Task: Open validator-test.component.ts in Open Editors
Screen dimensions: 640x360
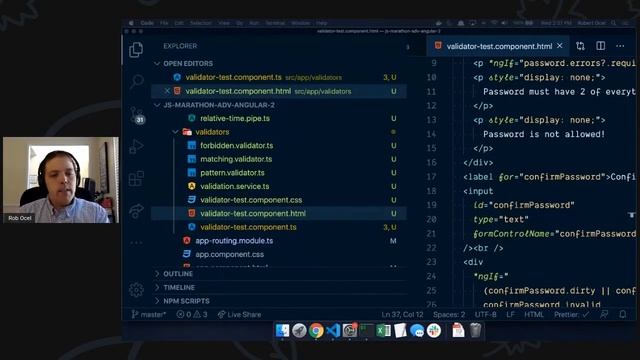Action: 279,77
